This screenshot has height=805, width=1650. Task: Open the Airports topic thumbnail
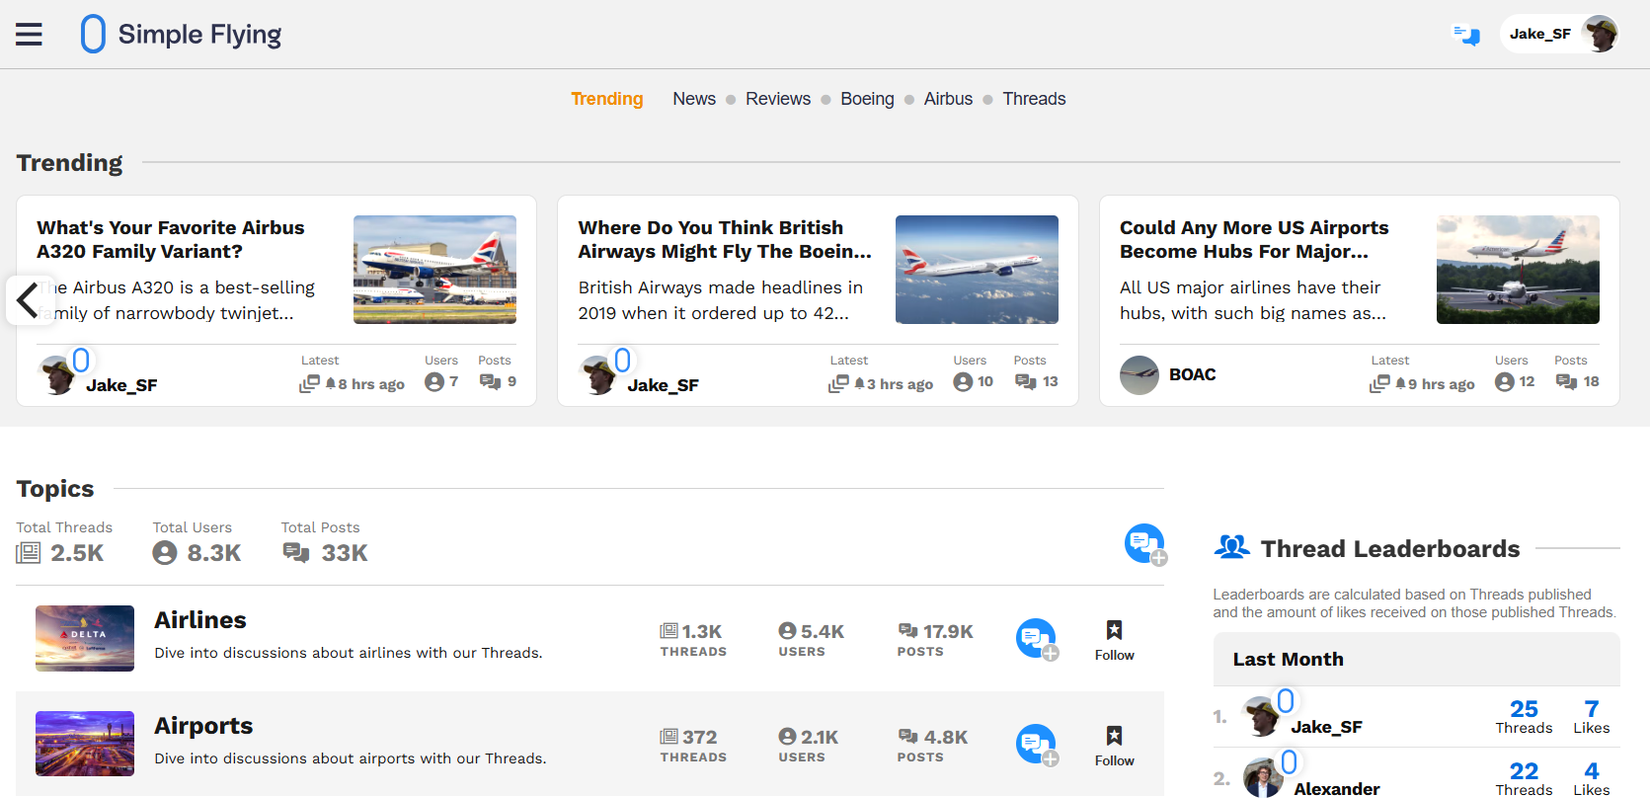pos(85,744)
